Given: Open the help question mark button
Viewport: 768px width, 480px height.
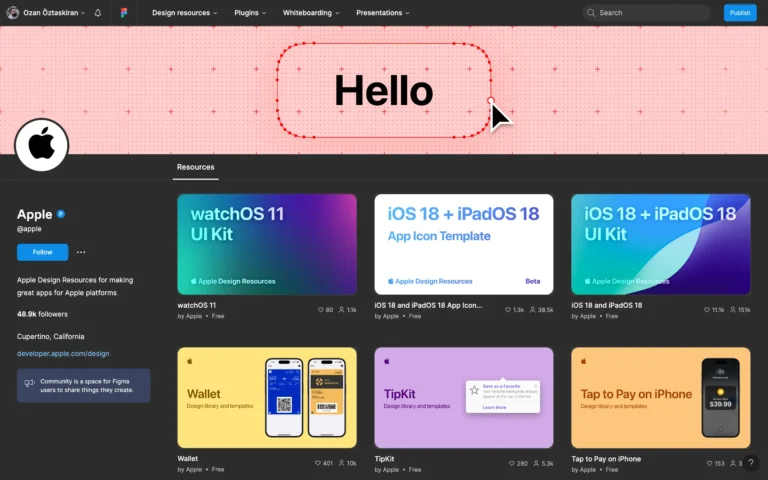Looking at the screenshot, I should (751, 463).
